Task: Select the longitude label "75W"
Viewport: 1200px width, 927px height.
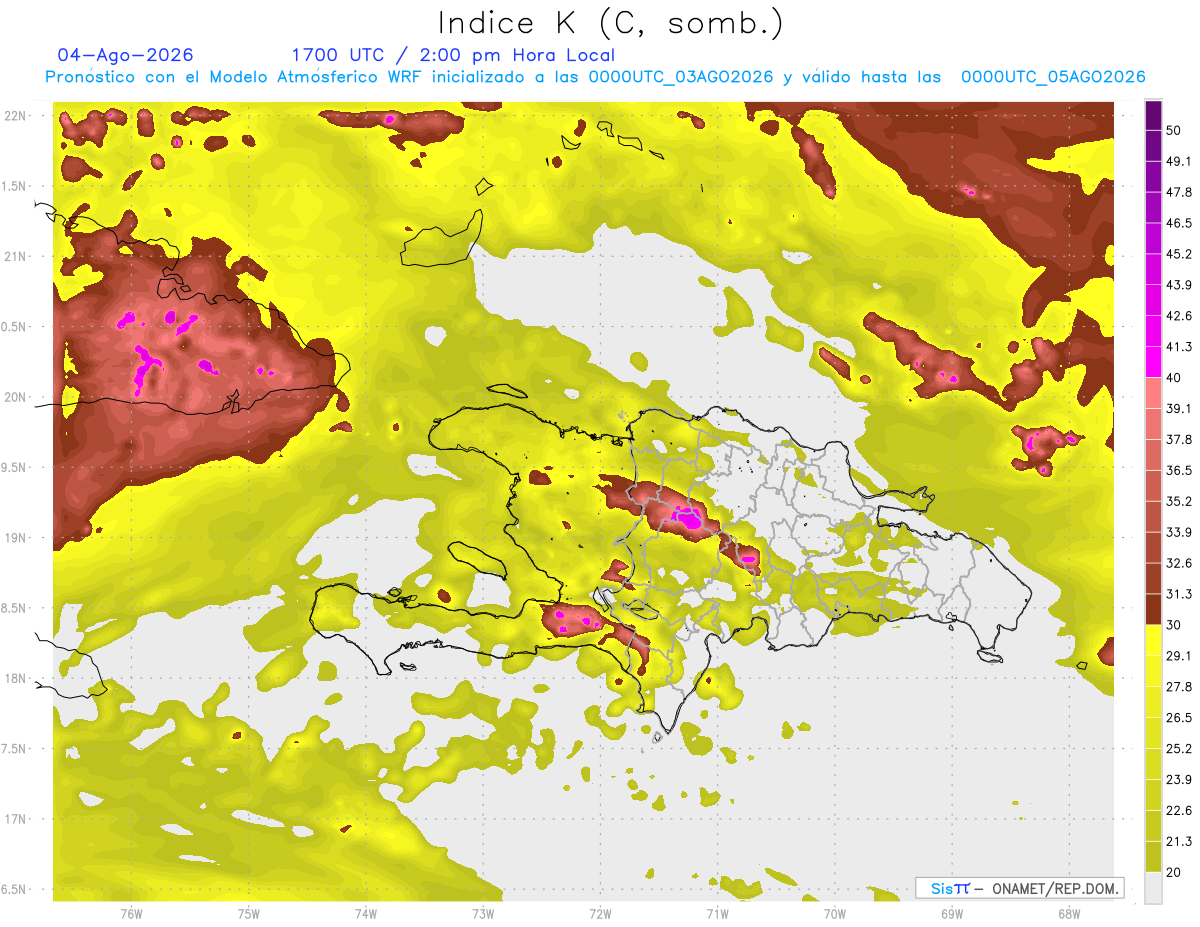Action: click(x=249, y=914)
